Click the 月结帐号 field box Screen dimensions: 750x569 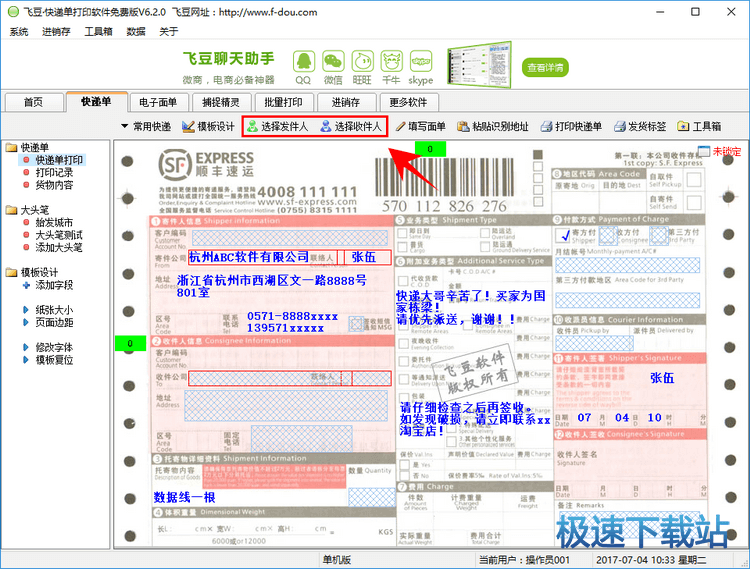(627, 265)
